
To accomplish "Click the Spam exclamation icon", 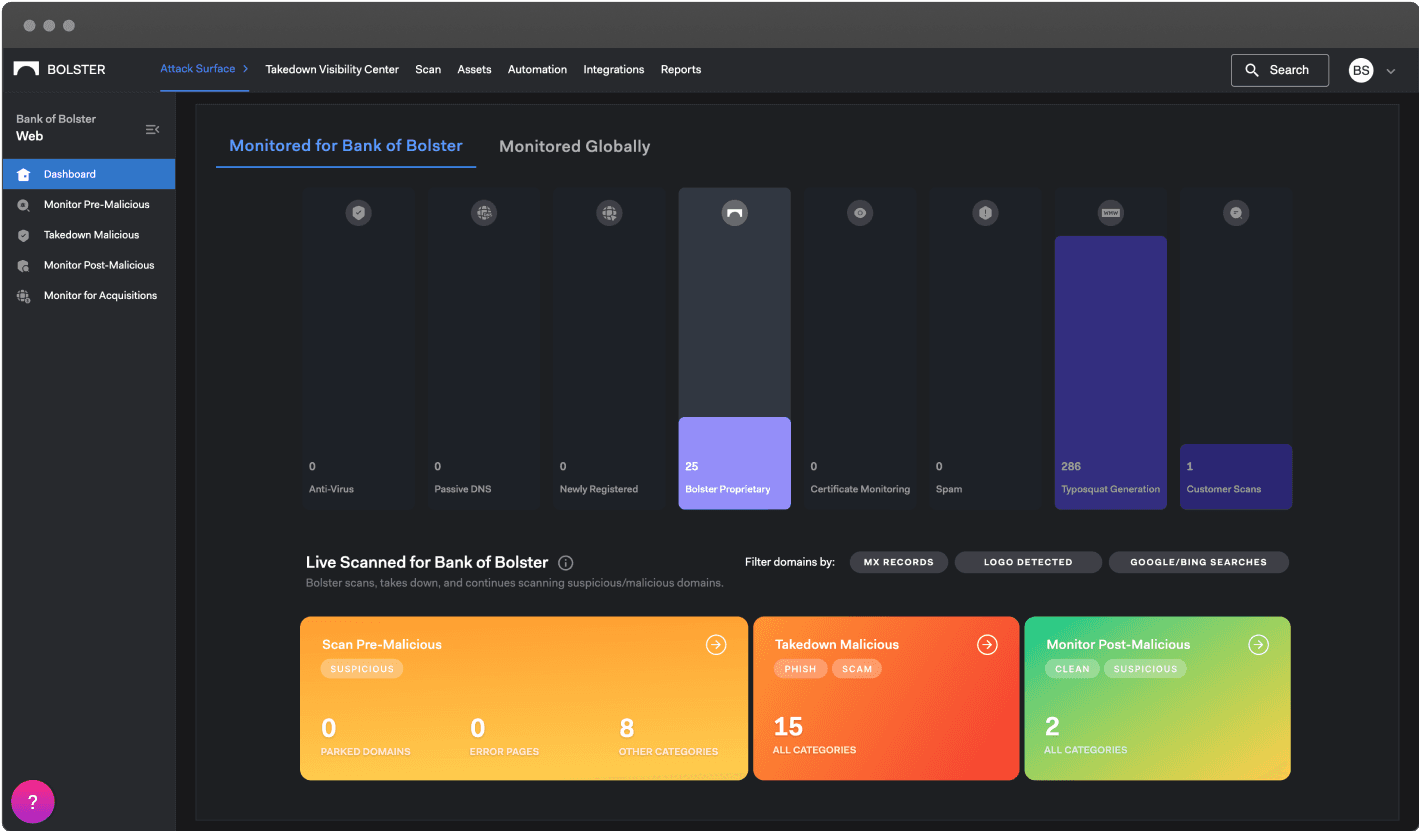I will [x=985, y=212].
